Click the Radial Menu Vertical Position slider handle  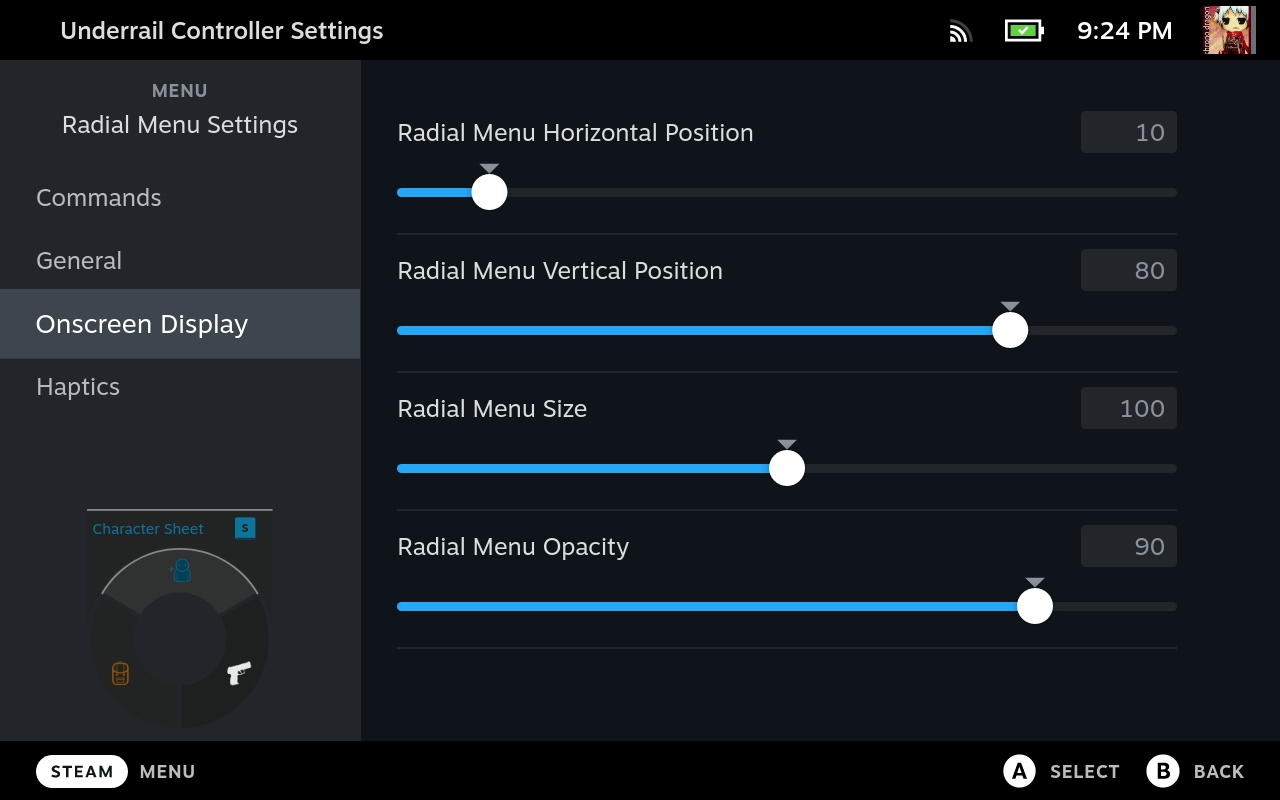click(1010, 330)
